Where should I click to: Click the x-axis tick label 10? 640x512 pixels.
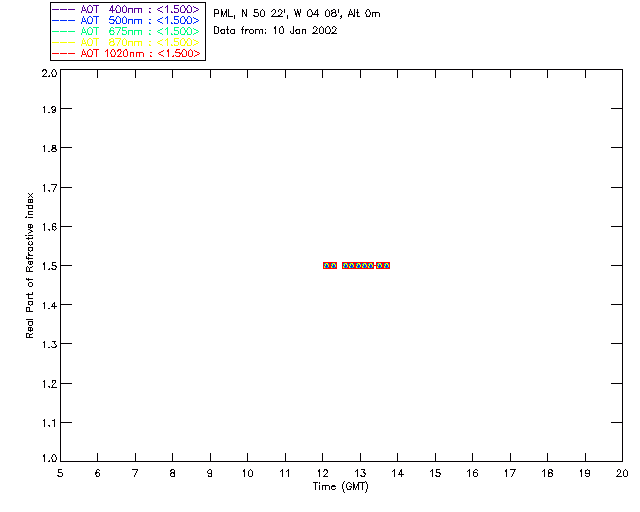pos(247,473)
